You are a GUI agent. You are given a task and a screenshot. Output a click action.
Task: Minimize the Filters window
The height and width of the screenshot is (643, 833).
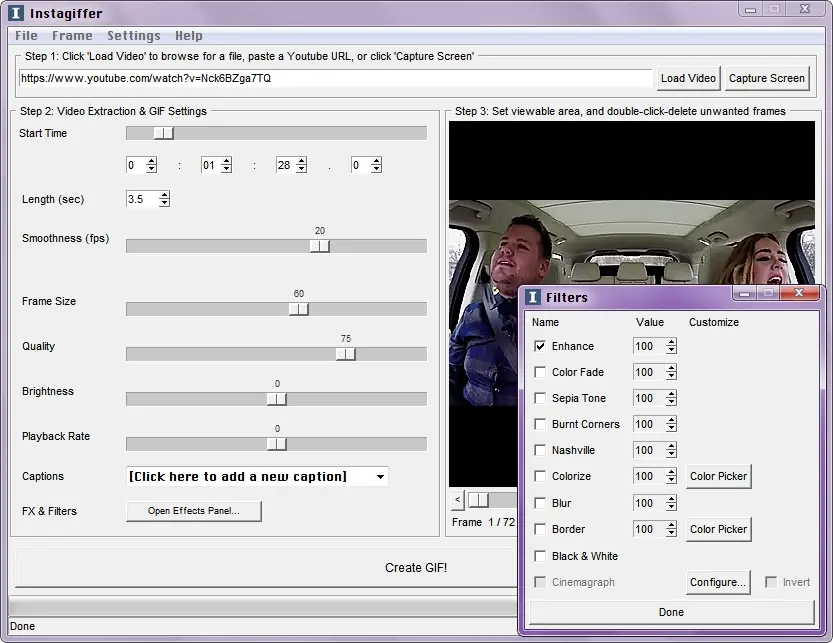pyautogui.click(x=744, y=293)
